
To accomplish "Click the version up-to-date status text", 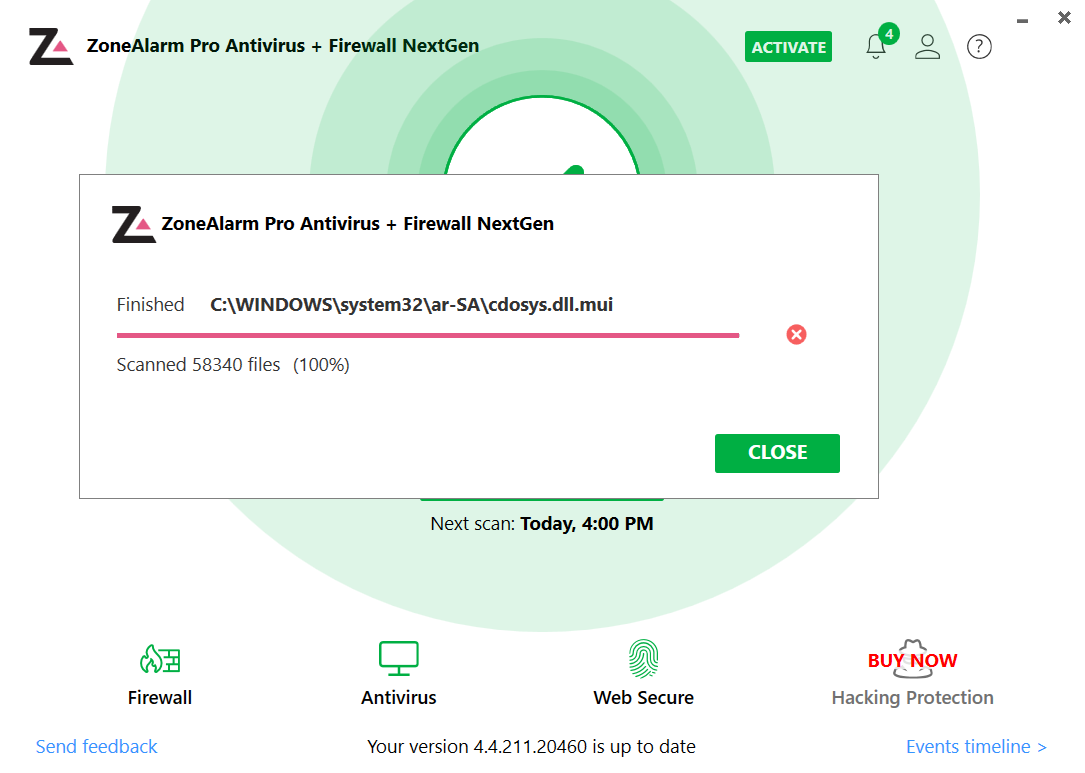I will (530, 746).
